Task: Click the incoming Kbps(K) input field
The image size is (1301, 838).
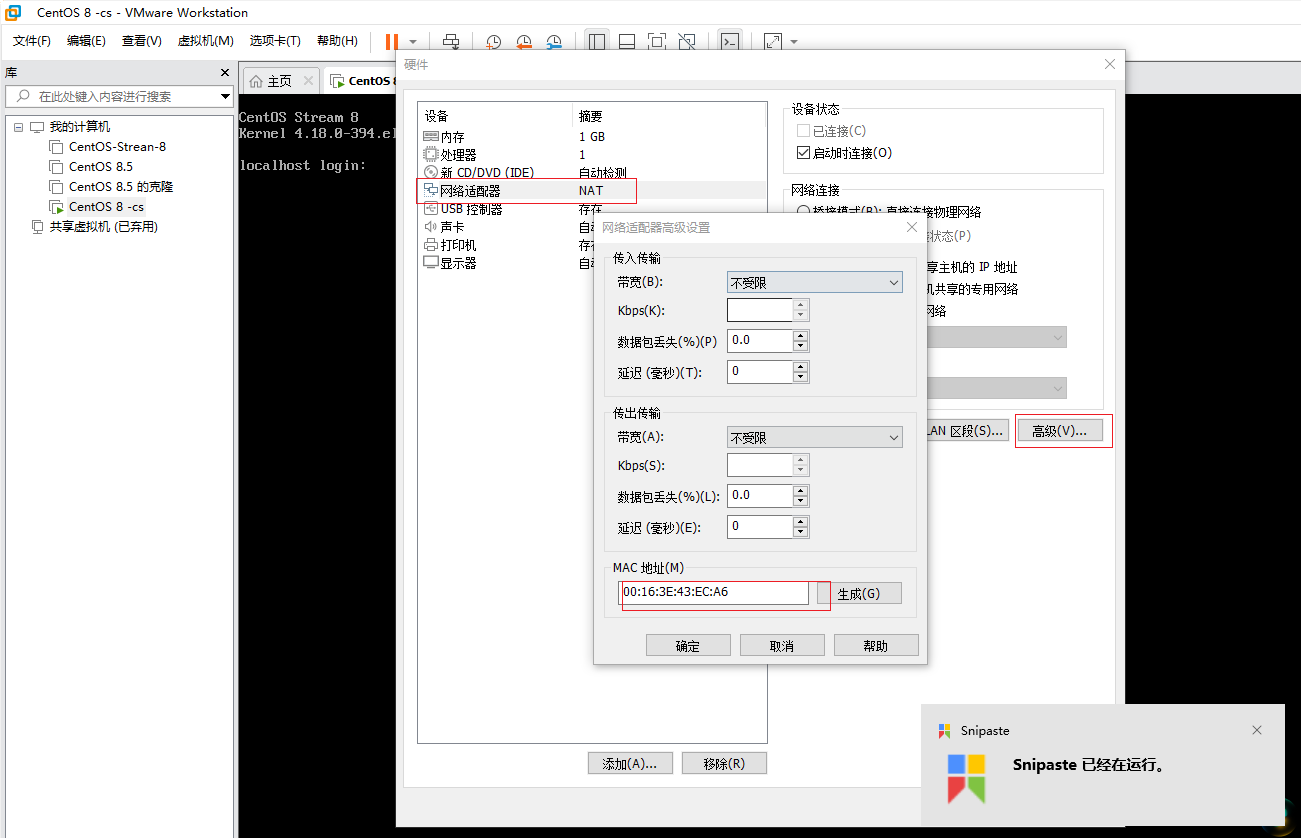Action: click(760, 310)
